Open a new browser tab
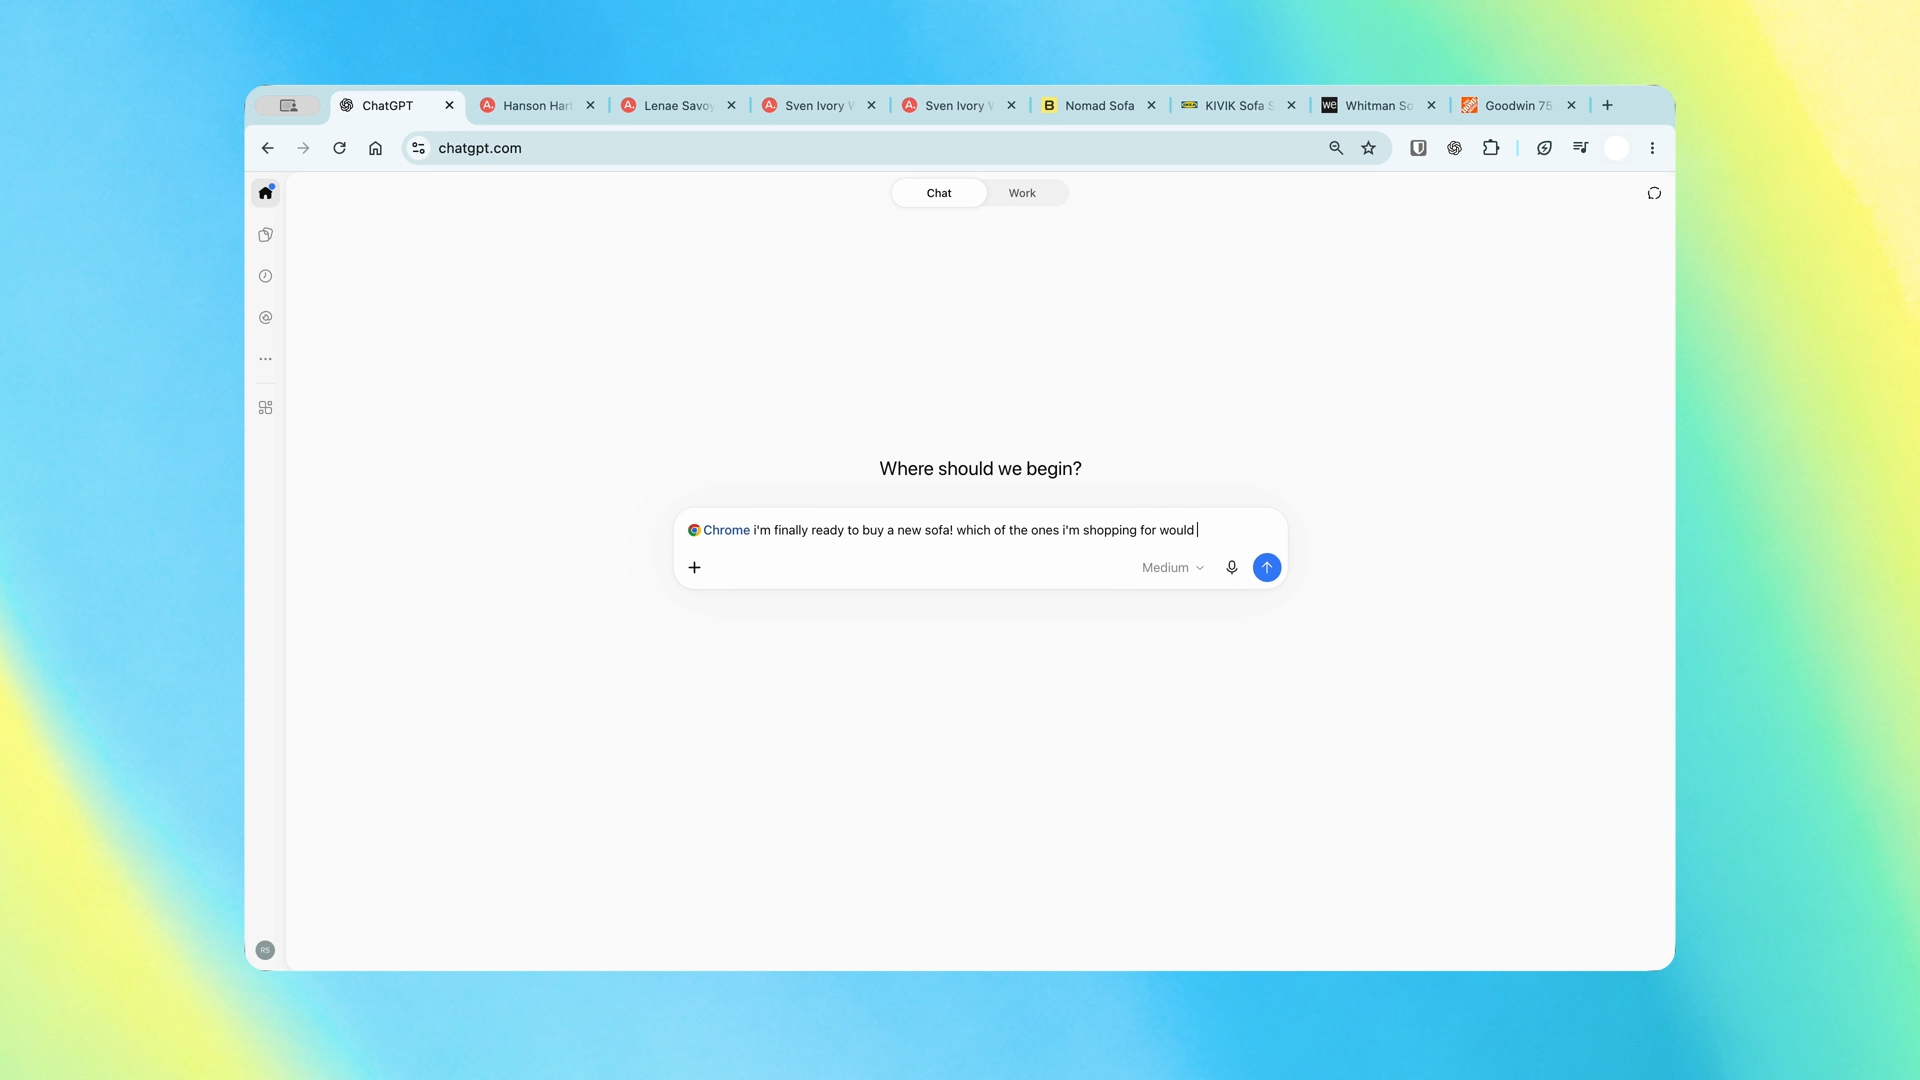The width and height of the screenshot is (1920, 1080). [x=1607, y=105]
